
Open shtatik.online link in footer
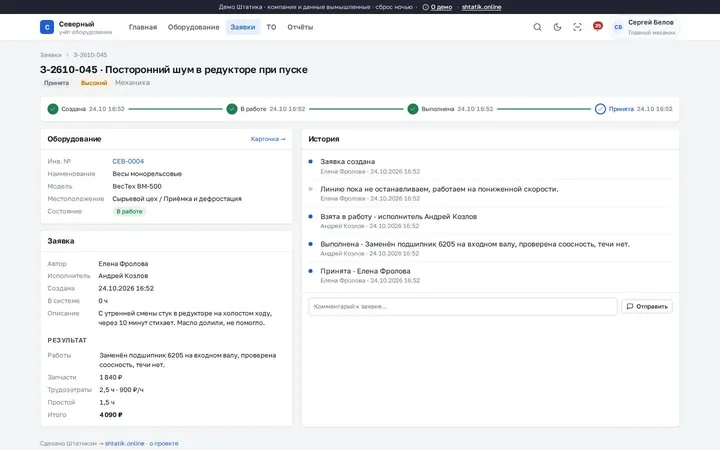pyautogui.click(x=124, y=444)
